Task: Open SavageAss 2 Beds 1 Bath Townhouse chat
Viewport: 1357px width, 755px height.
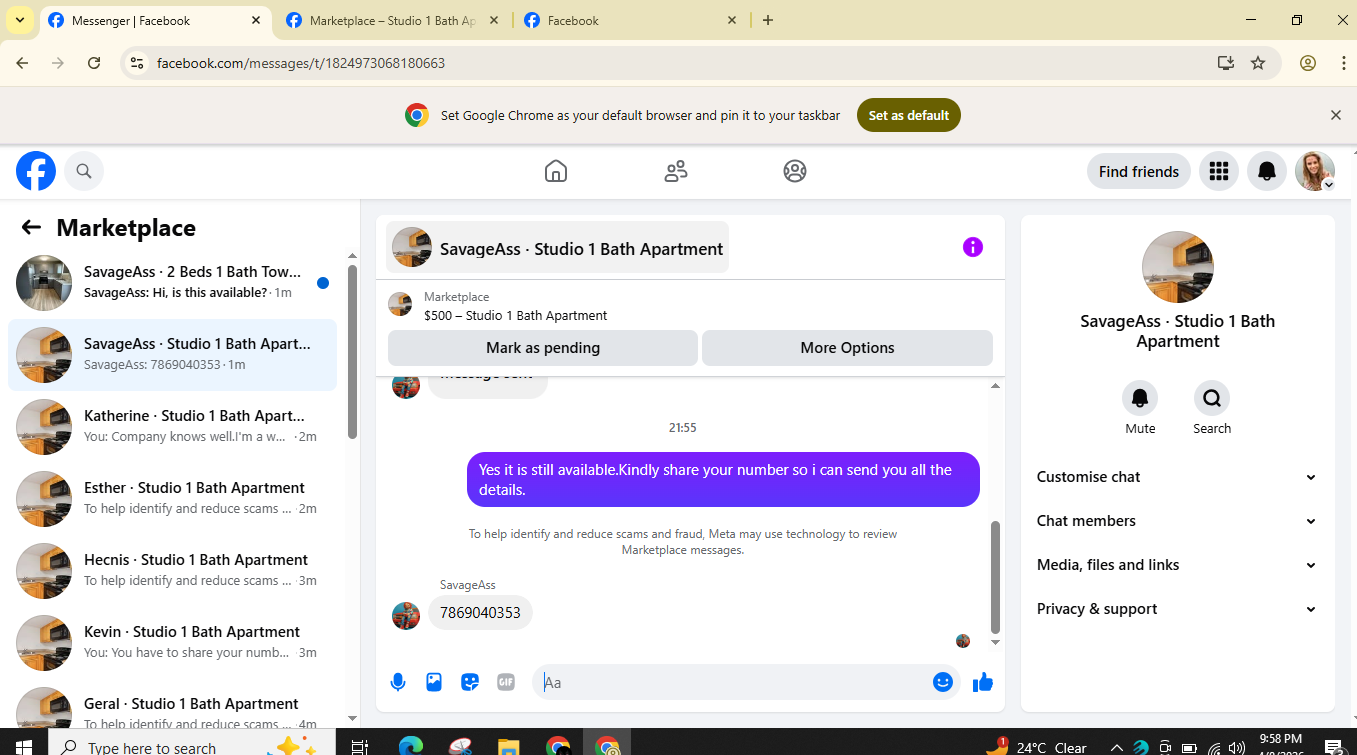Action: pyautogui.click(x=172, y=283)
